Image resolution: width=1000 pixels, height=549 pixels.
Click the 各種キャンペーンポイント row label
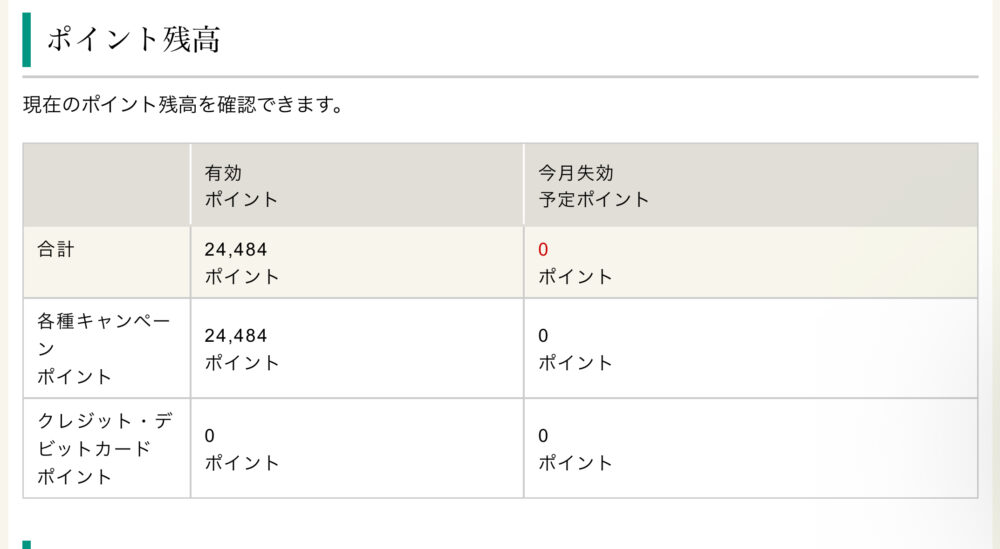point(103,348)
